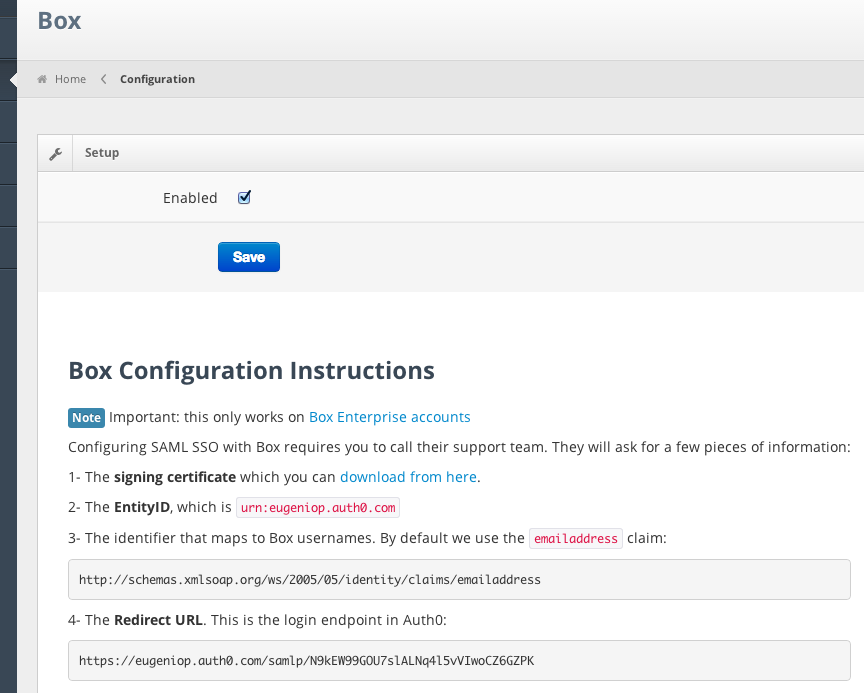Viewport: 864px width, 693px height.
Task: Click the Enabled label text
Action: (190, 198)
